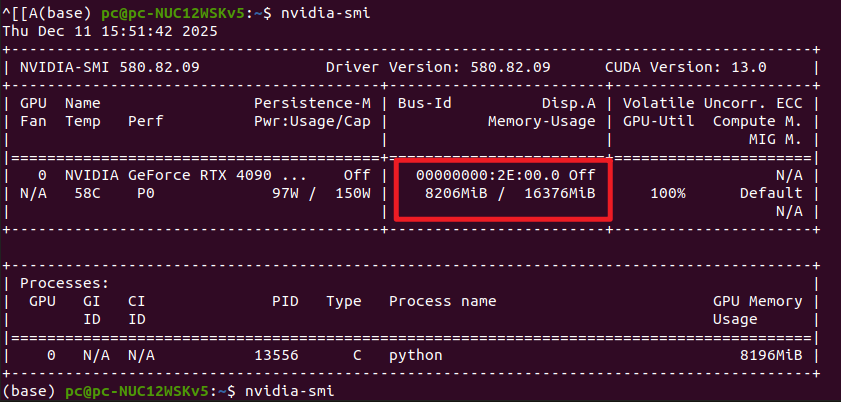Image resolution: width=841 pixels, height=402 pixels.
Task: Click the bus id "00000000:2E:00.0"
Action: (x=488, y=175)
